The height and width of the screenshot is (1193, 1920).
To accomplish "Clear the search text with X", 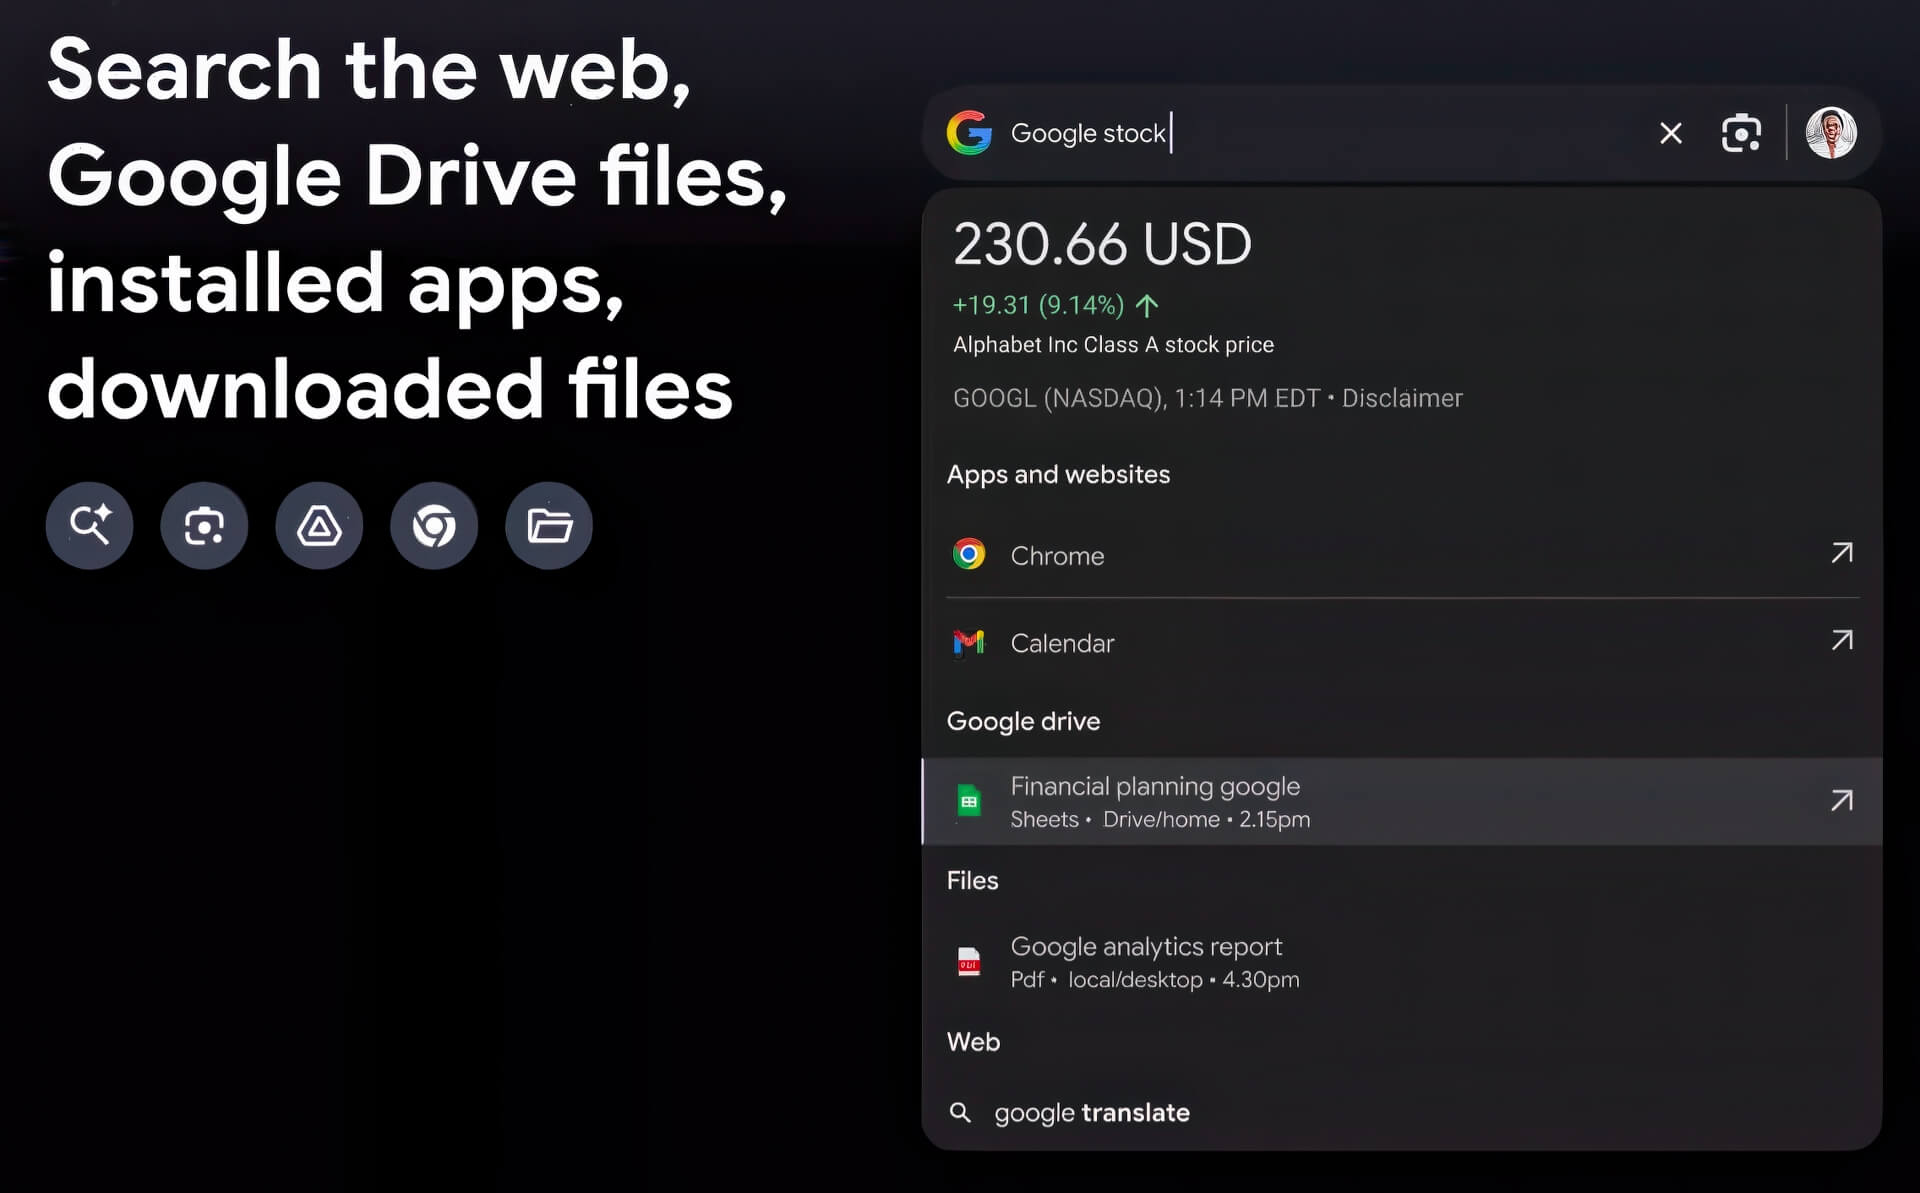I will click(x=1670, y=133).
